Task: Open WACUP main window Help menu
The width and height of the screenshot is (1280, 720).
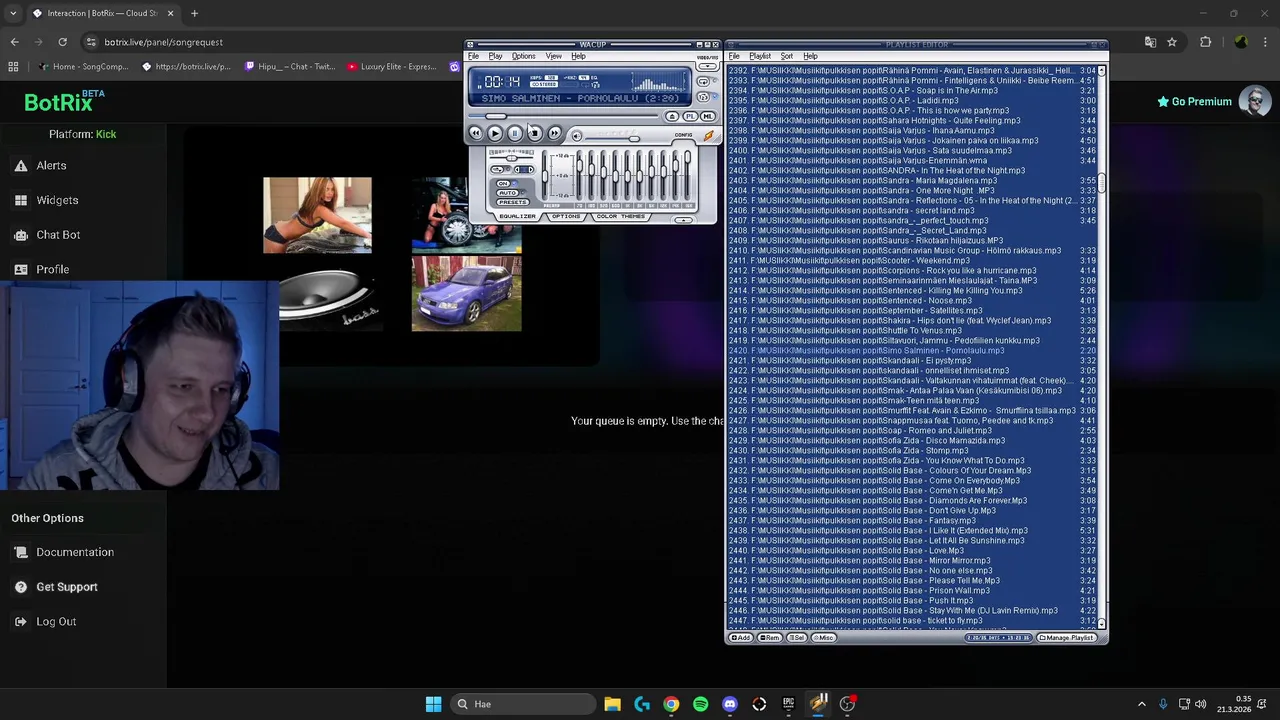Action: (578, 56)
